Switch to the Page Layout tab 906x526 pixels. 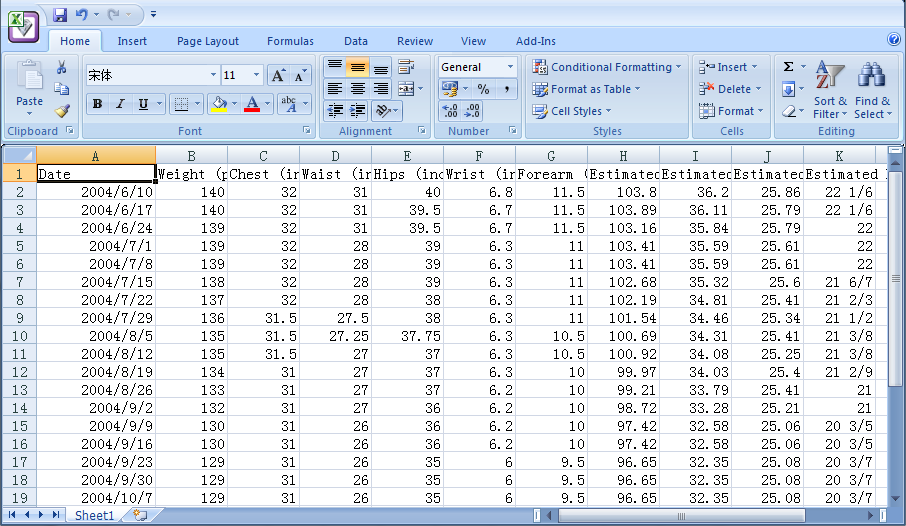coord(207,41)
